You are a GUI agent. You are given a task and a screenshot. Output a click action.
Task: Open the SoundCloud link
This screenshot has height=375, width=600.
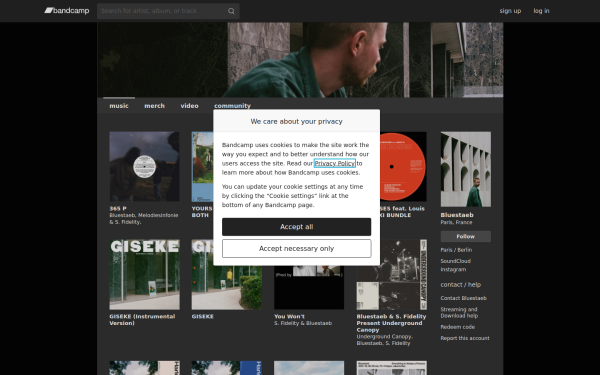click(455, 261)
